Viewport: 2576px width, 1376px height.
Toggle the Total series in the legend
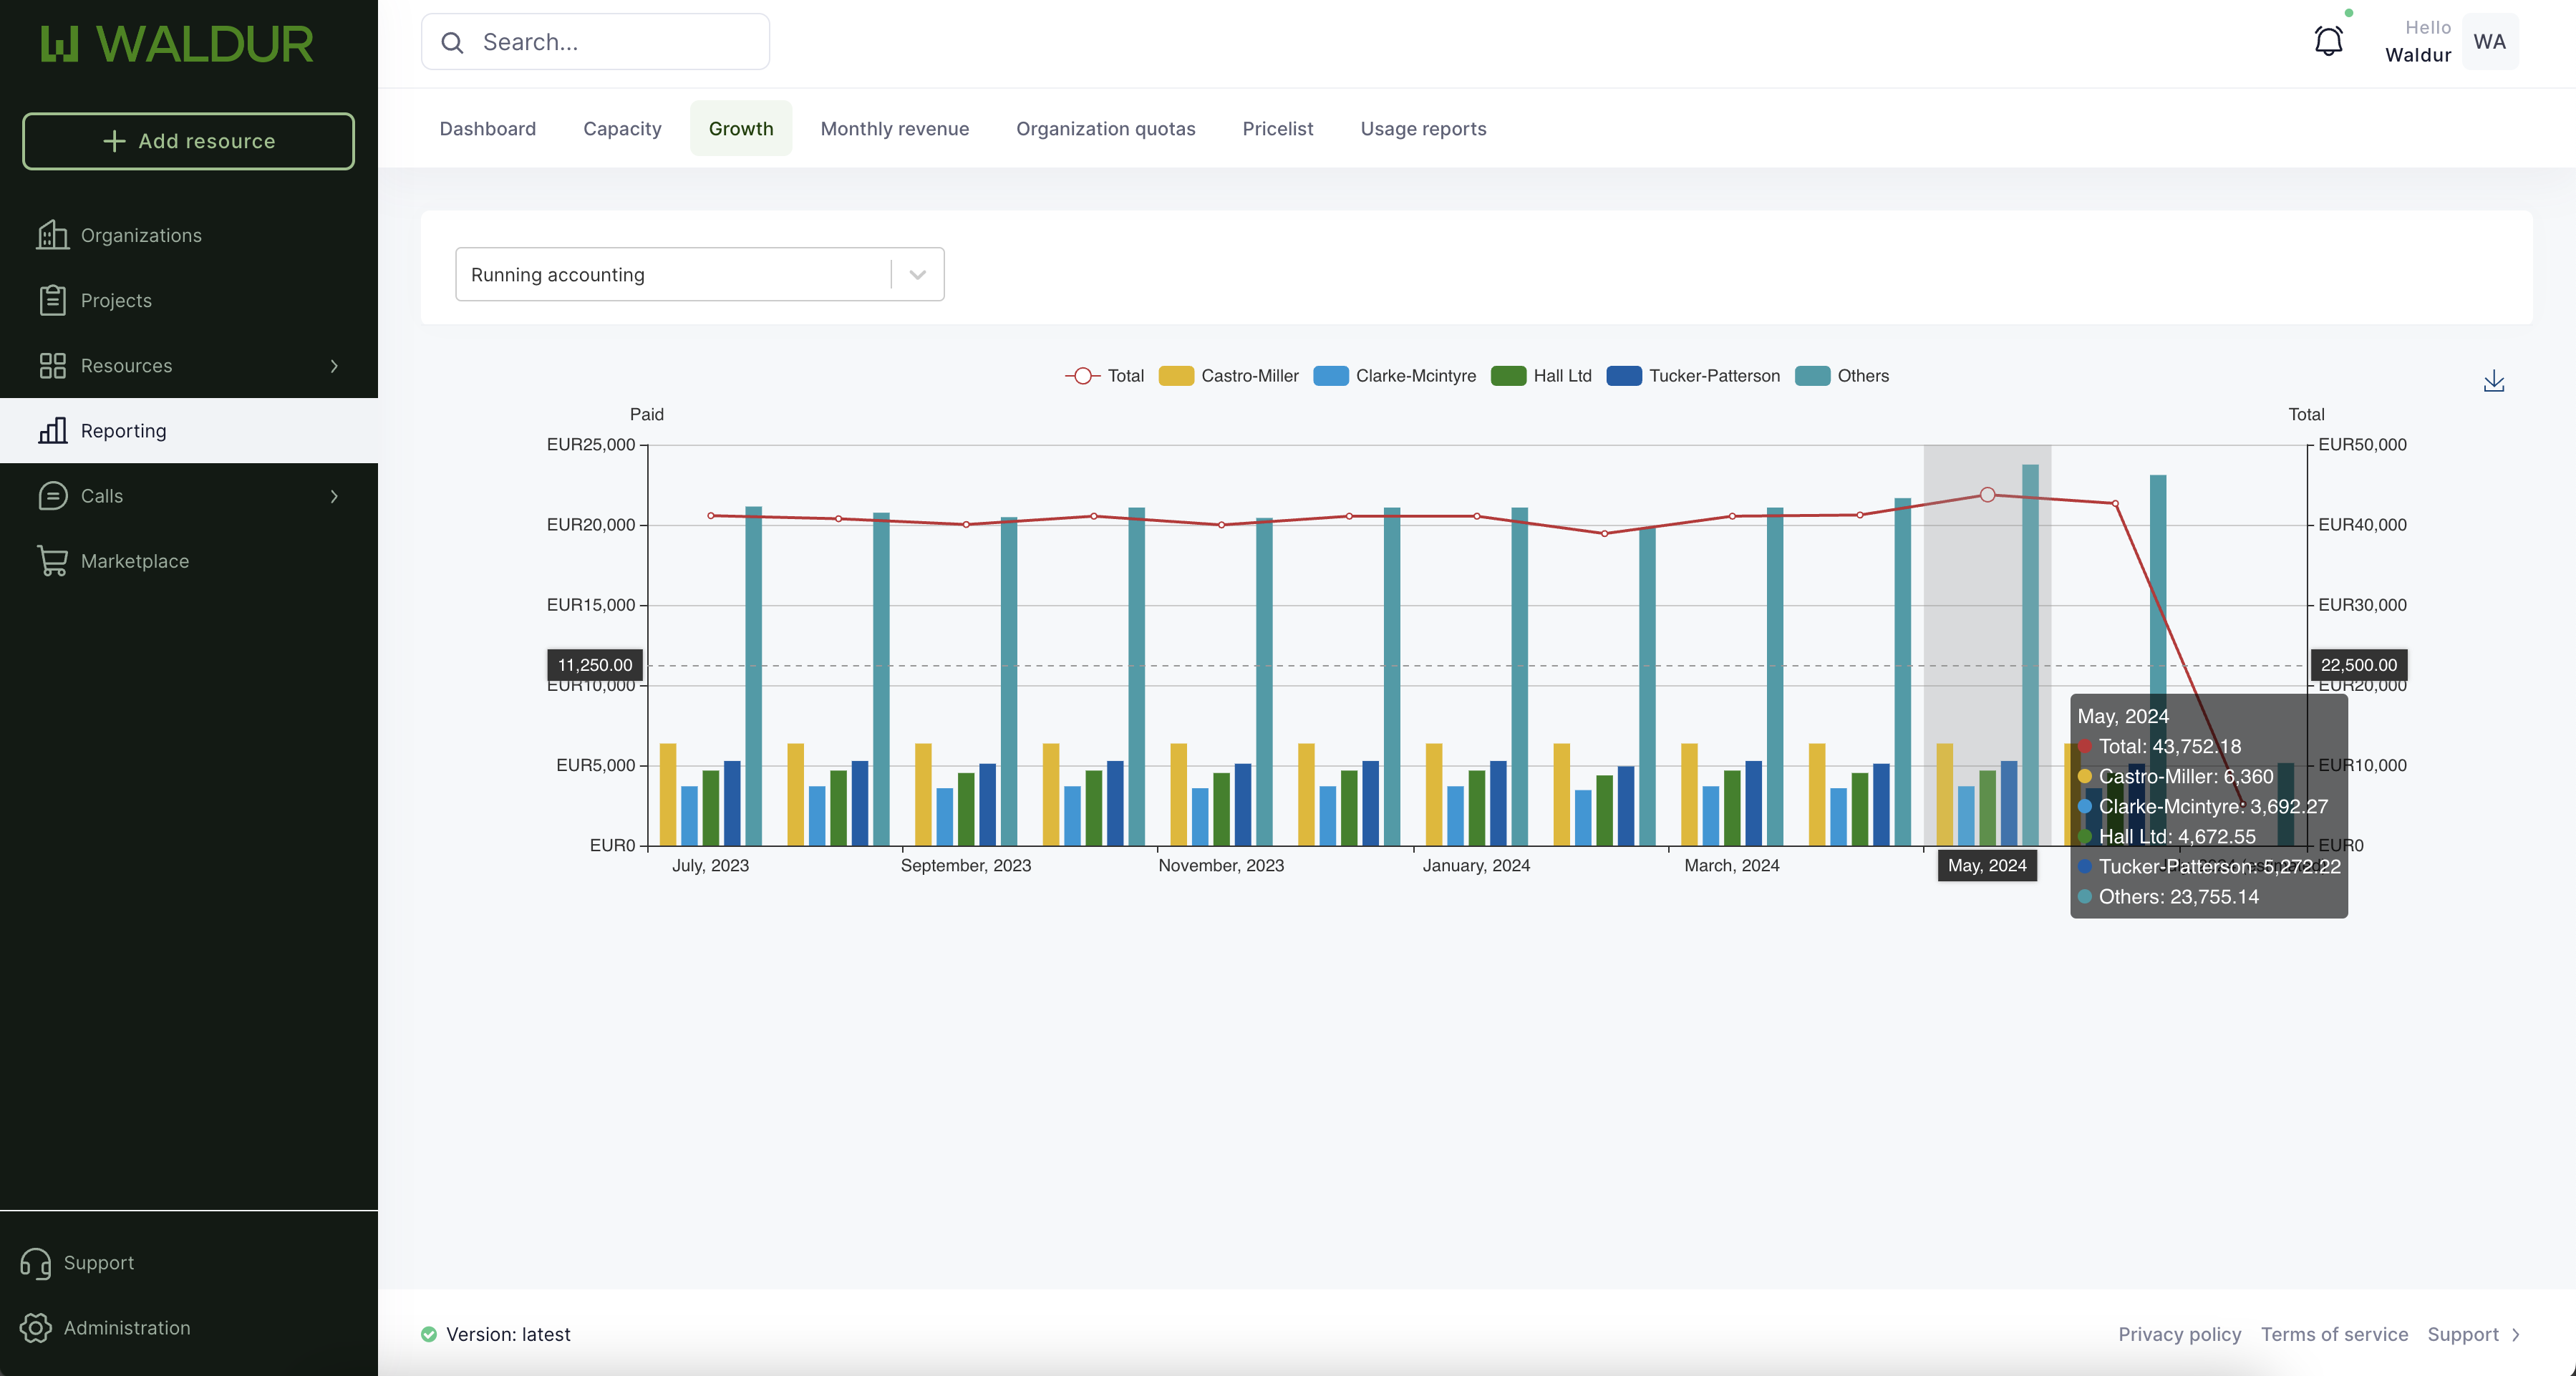(1104, 376)
